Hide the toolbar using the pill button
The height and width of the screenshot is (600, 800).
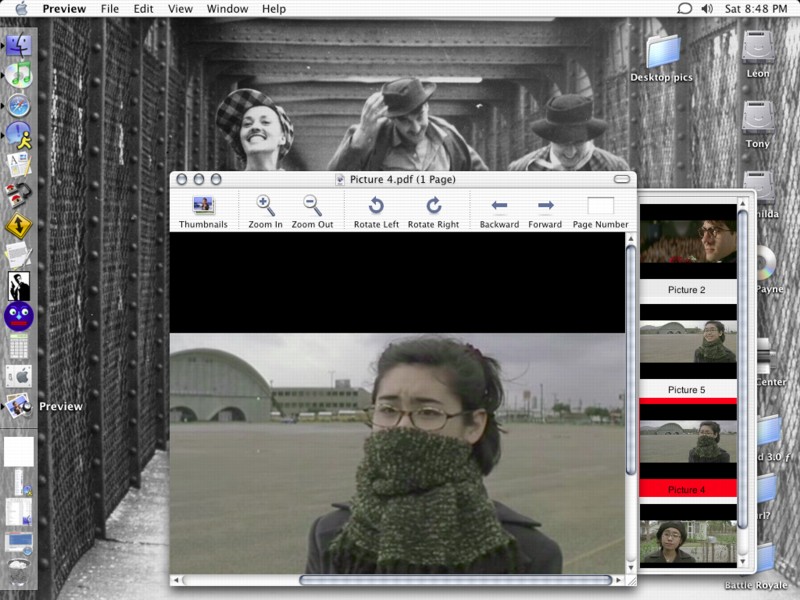(624, 179)
